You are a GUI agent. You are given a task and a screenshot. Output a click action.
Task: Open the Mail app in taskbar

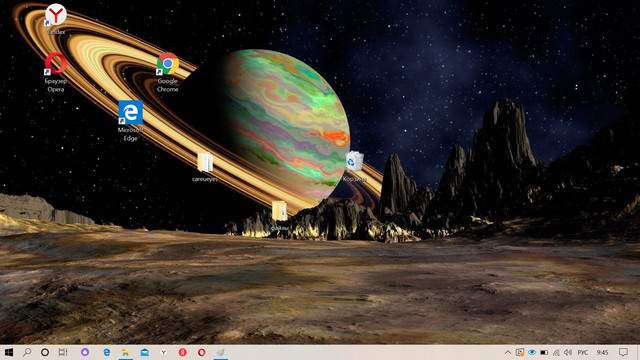tap(144, 352)
